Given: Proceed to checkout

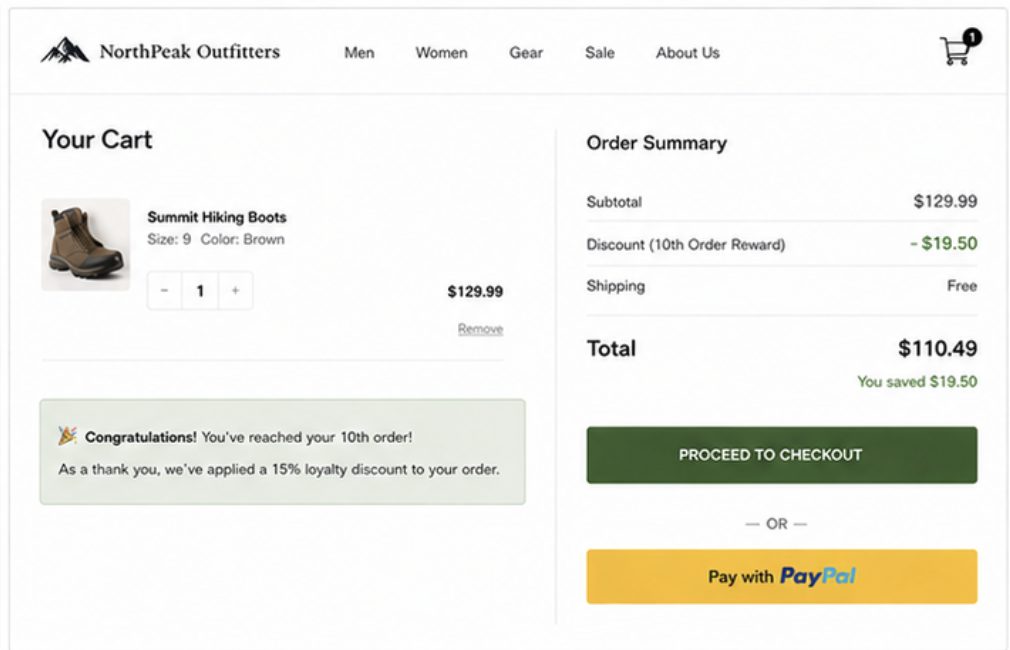Looking at the screenshot, I should (781, 455).
